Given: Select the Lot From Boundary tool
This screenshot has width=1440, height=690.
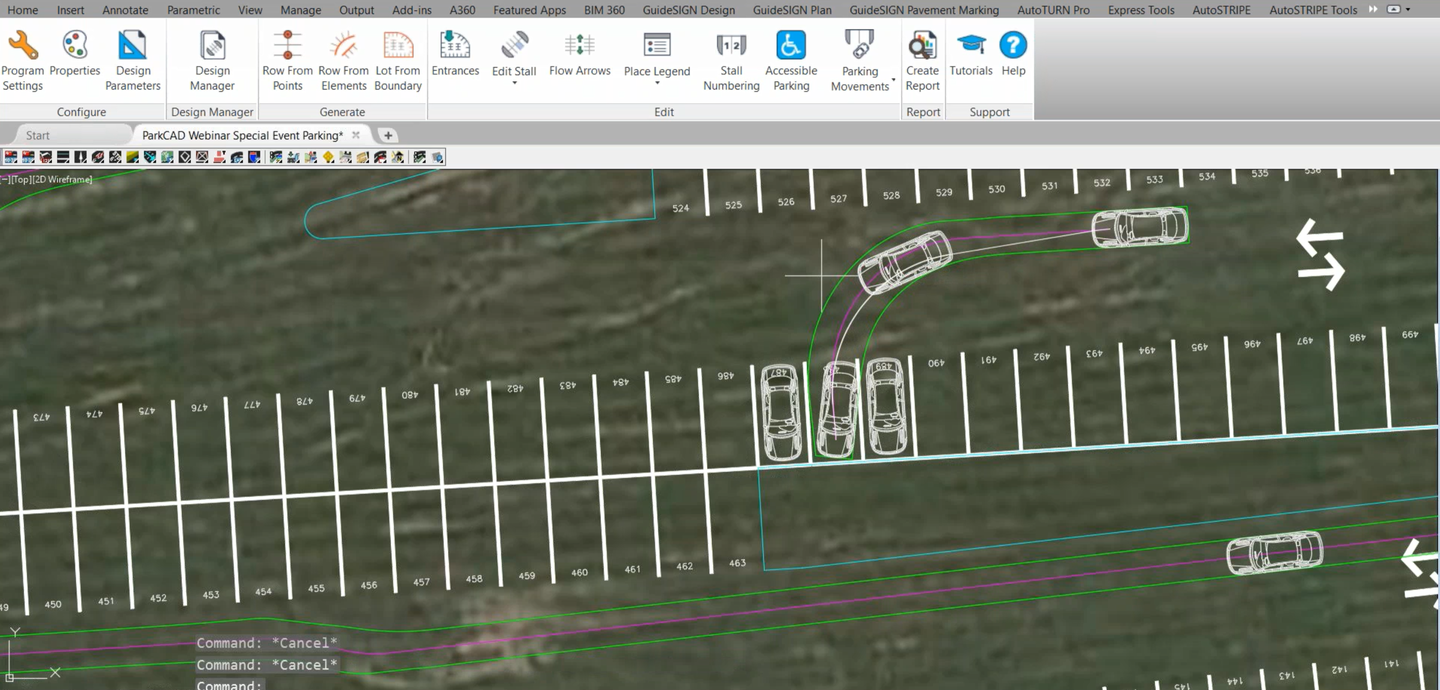Looking at the screenshot, I should coord(398,47).
